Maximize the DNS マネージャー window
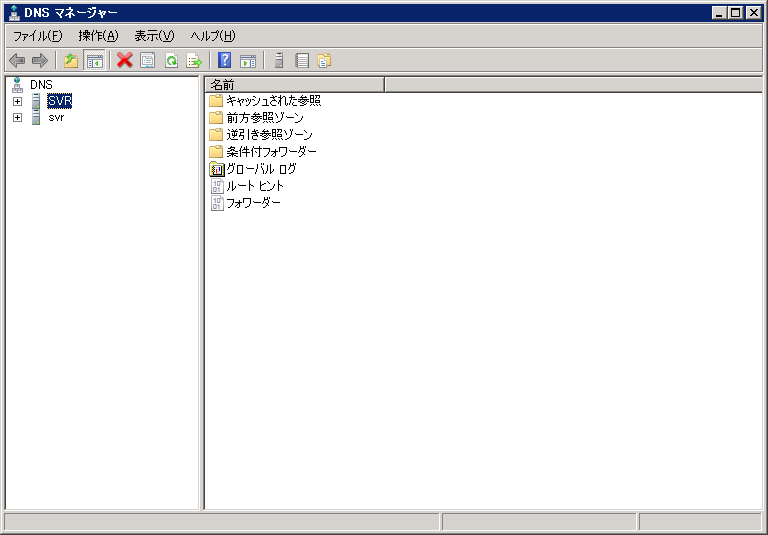Image resolution: width=768 pixels, height=535 pixels. (x=736, y=13)
